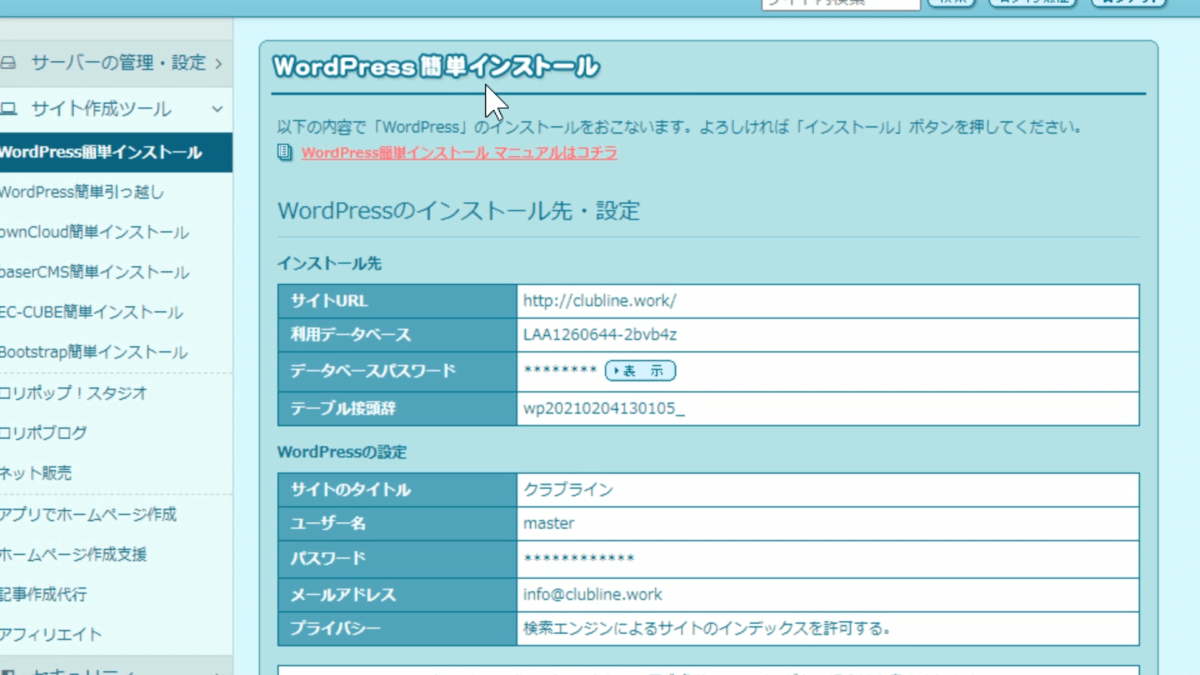Click the monitor icon beside サイト作成ツール
Screen dimensions: 1200x675
tap(8, 109)
